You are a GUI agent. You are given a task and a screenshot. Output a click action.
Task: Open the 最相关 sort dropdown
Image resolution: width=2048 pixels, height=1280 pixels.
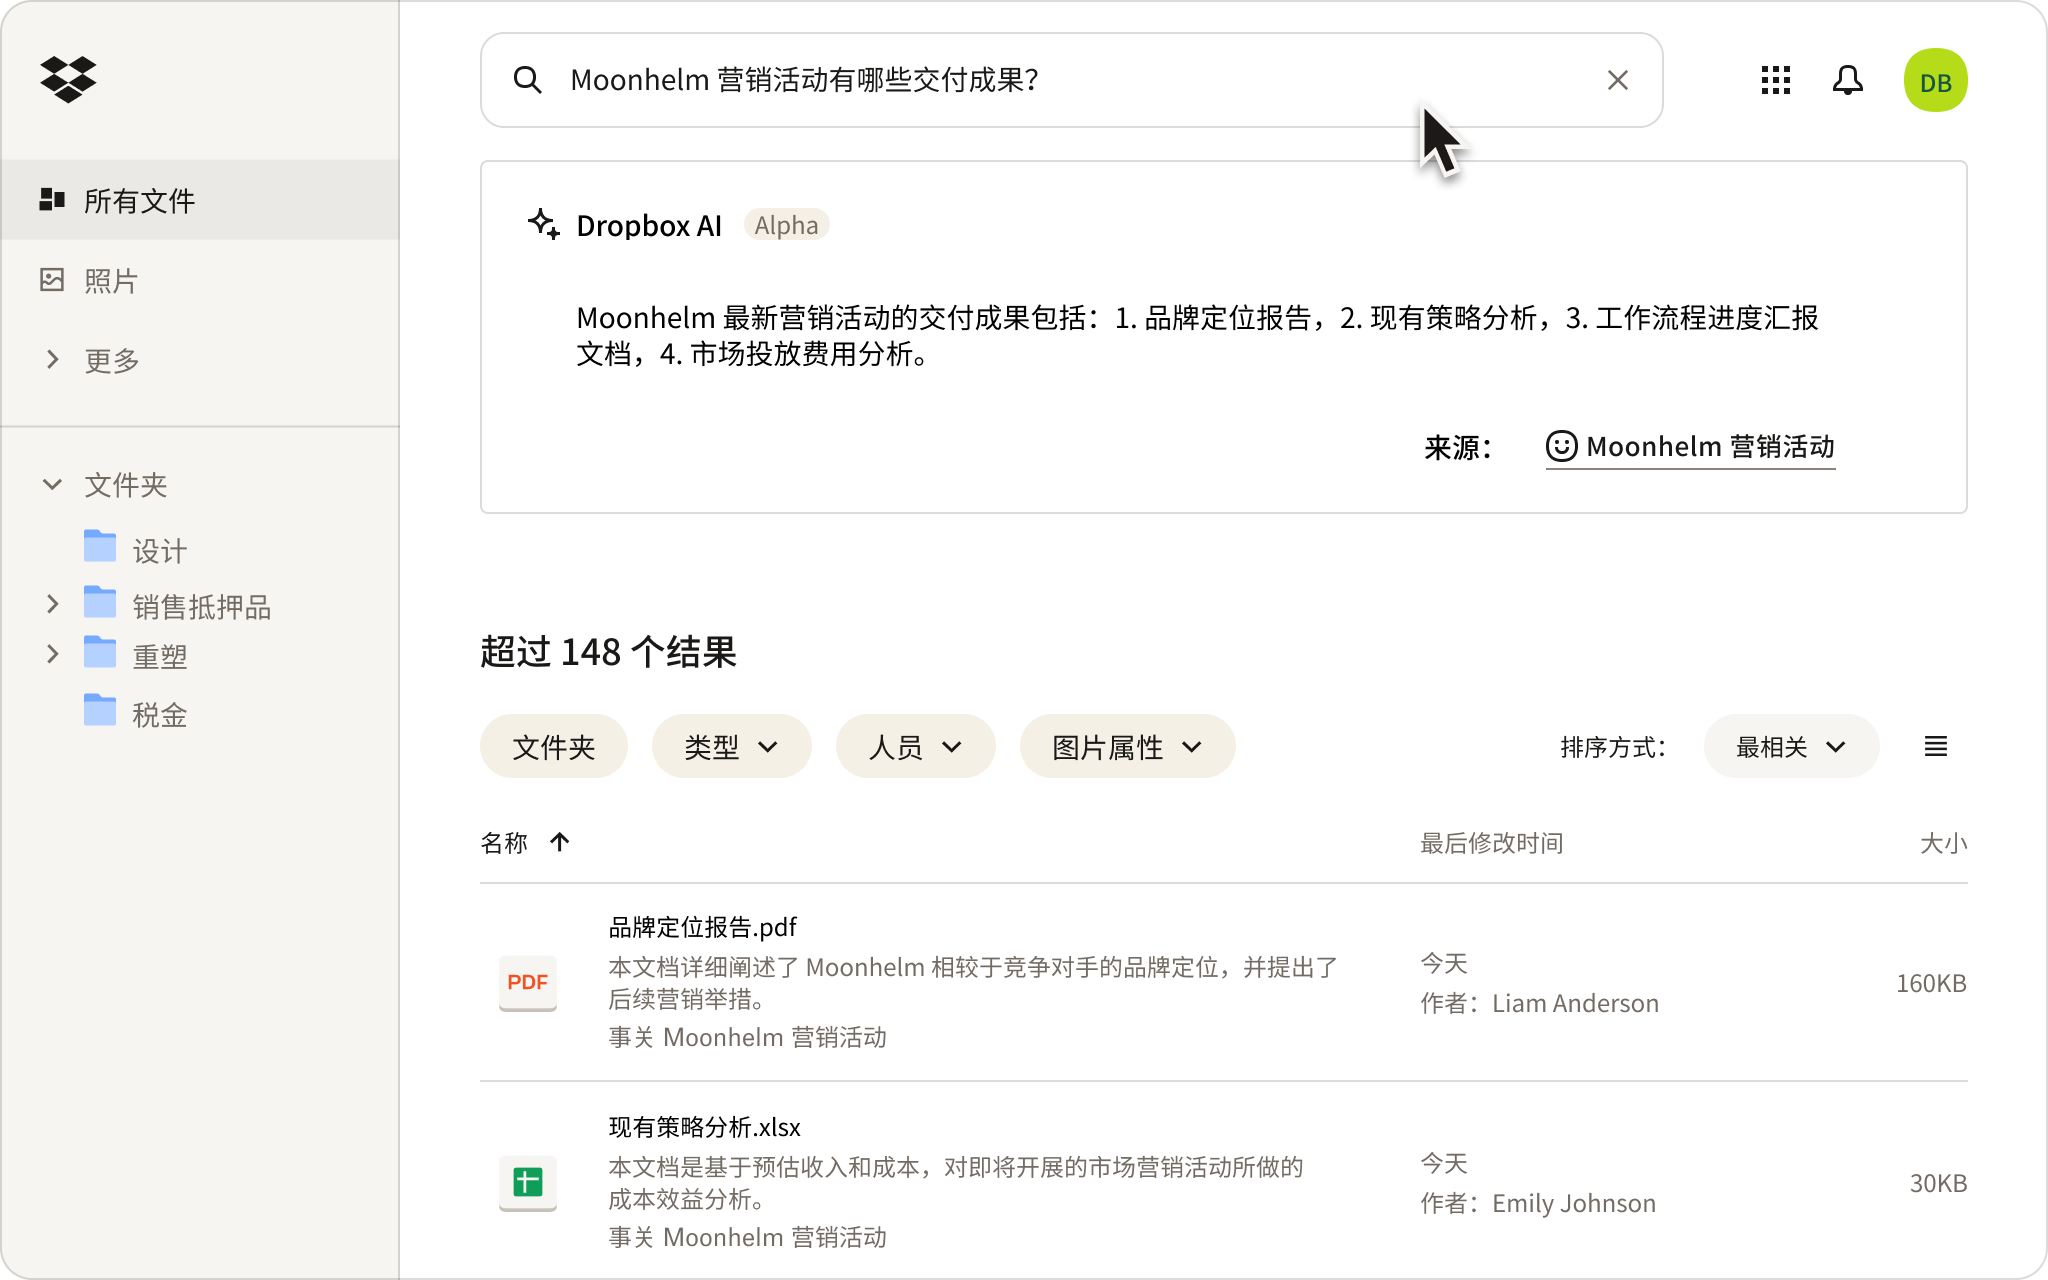pyautogui.click(x=1791, y=746)
